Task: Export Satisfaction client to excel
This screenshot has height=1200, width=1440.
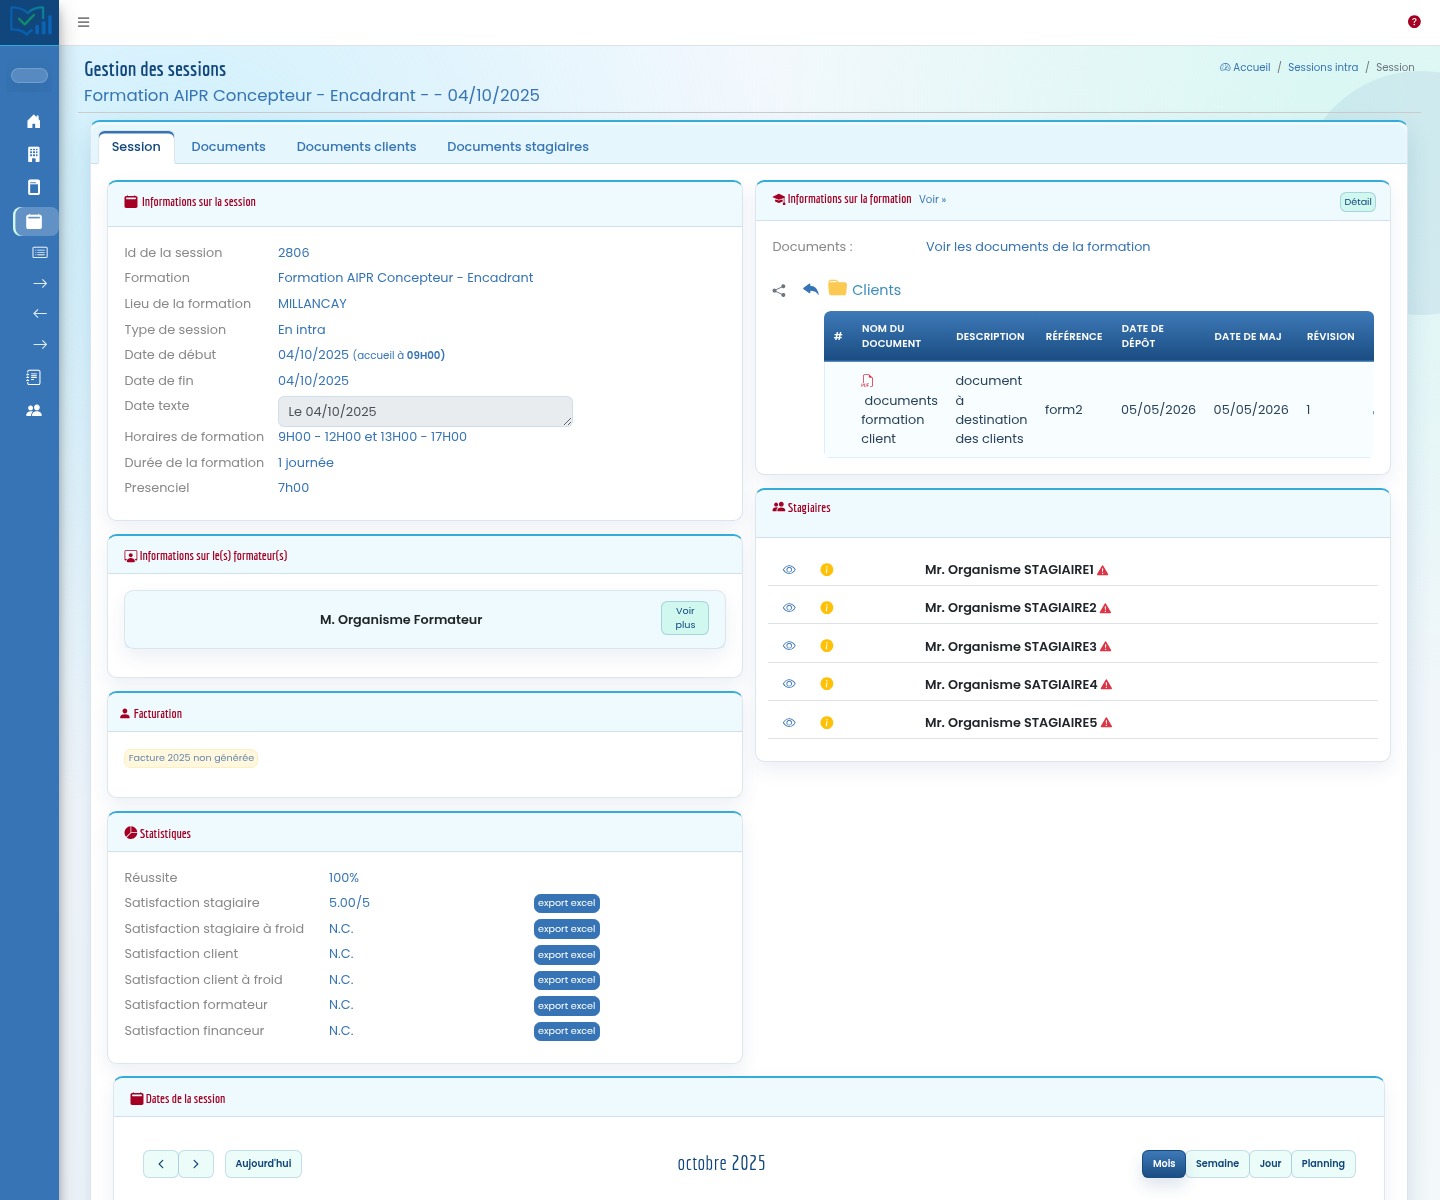Action: [x=567, y=955]
